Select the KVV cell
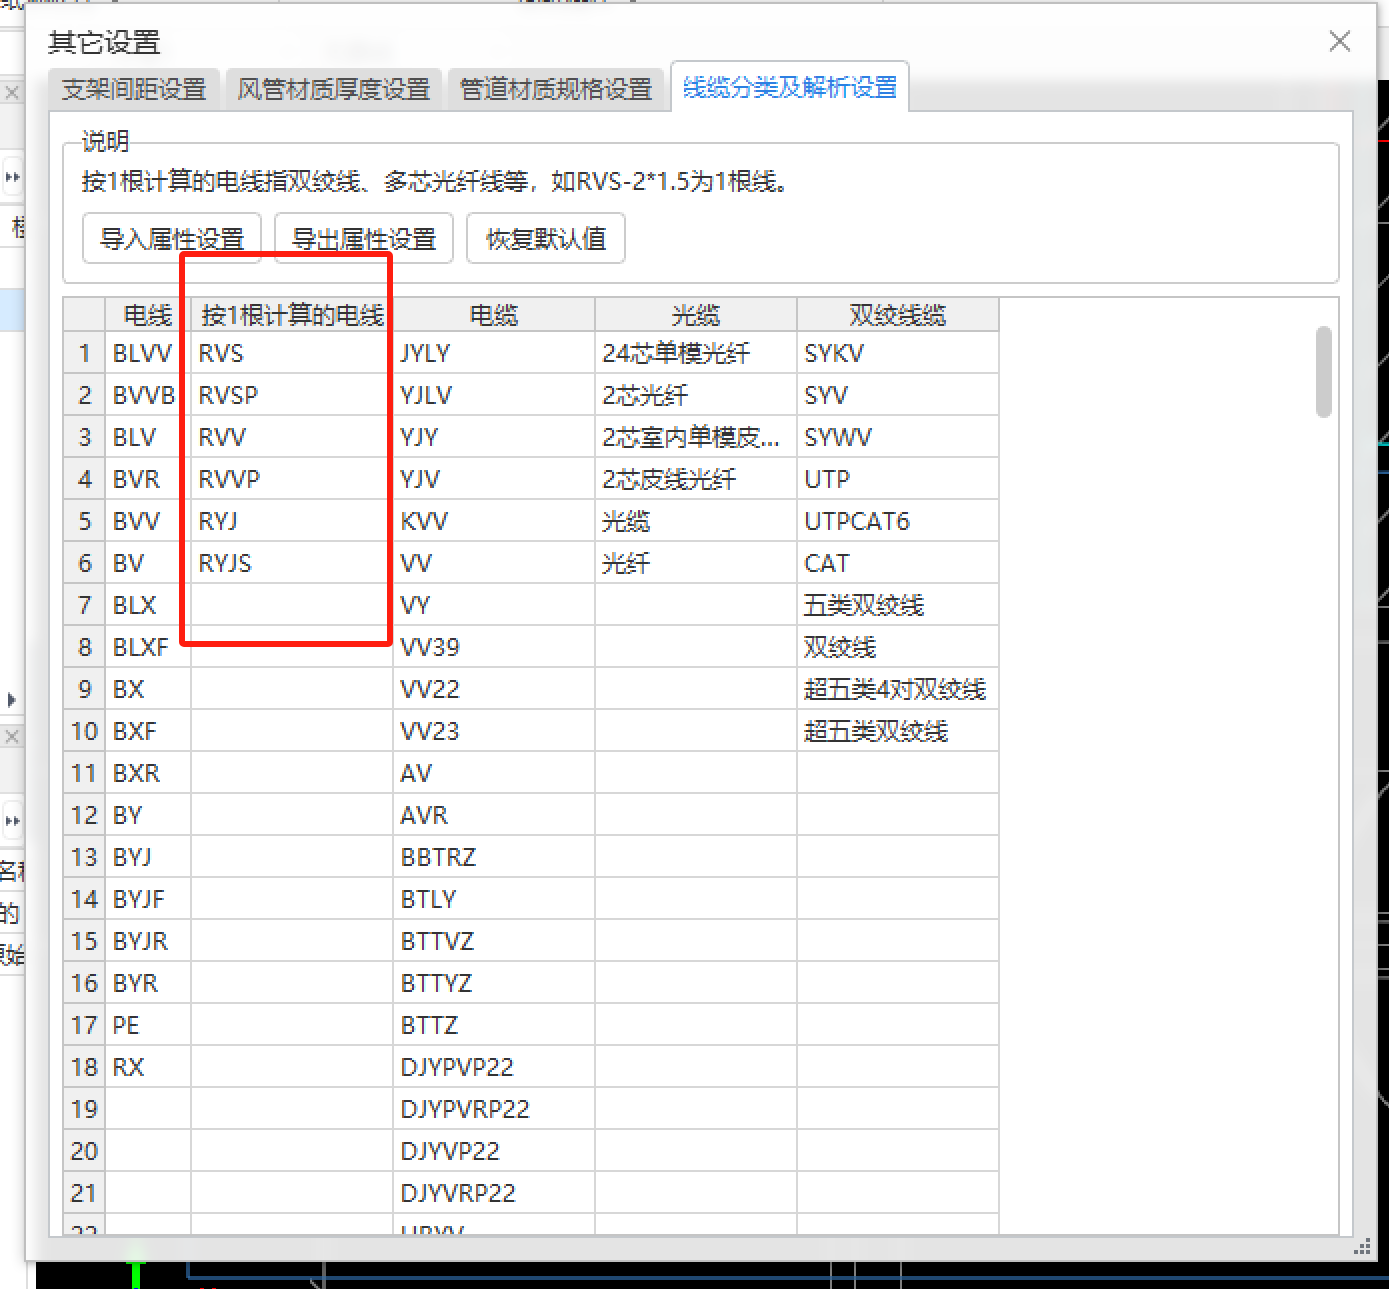Image resolution: width=1389 pixels, height=1289 pixels. (494, 521)
